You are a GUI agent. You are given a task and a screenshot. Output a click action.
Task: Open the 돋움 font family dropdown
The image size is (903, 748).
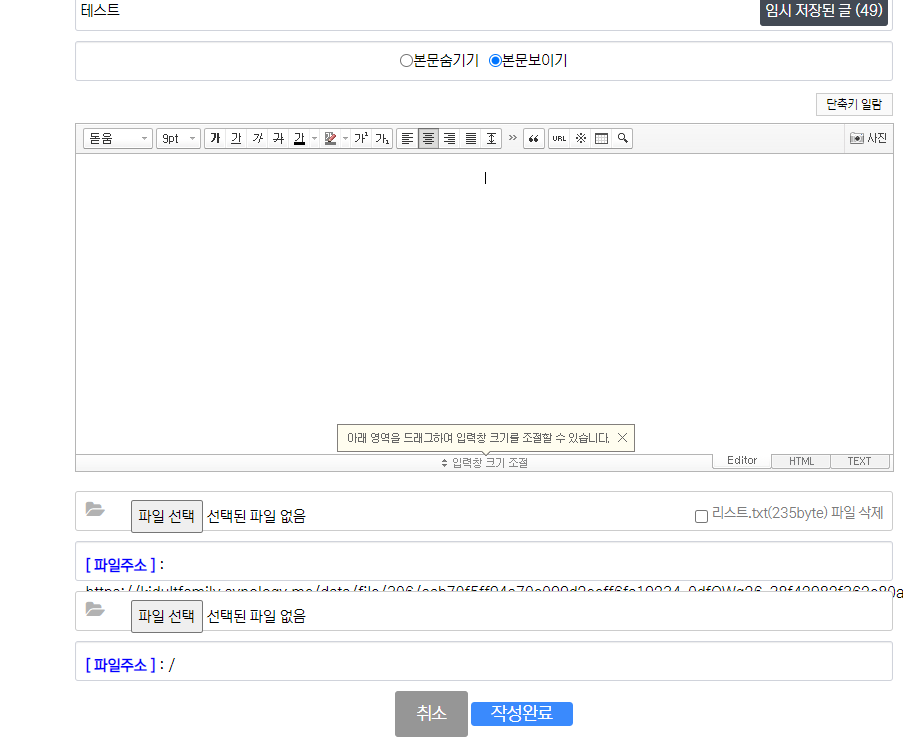pyautogui.click(x=117, y=139)
